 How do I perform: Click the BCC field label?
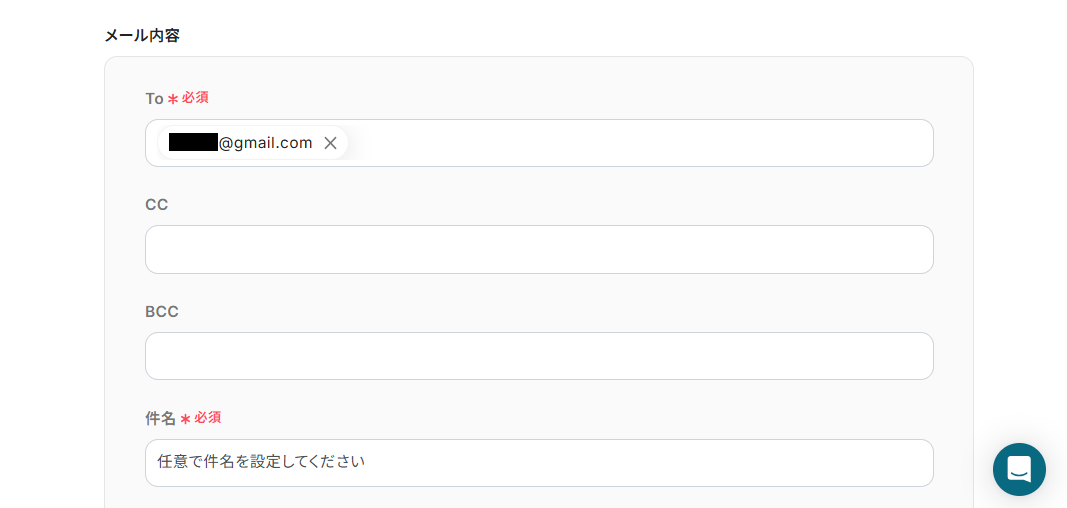point(162,312)
